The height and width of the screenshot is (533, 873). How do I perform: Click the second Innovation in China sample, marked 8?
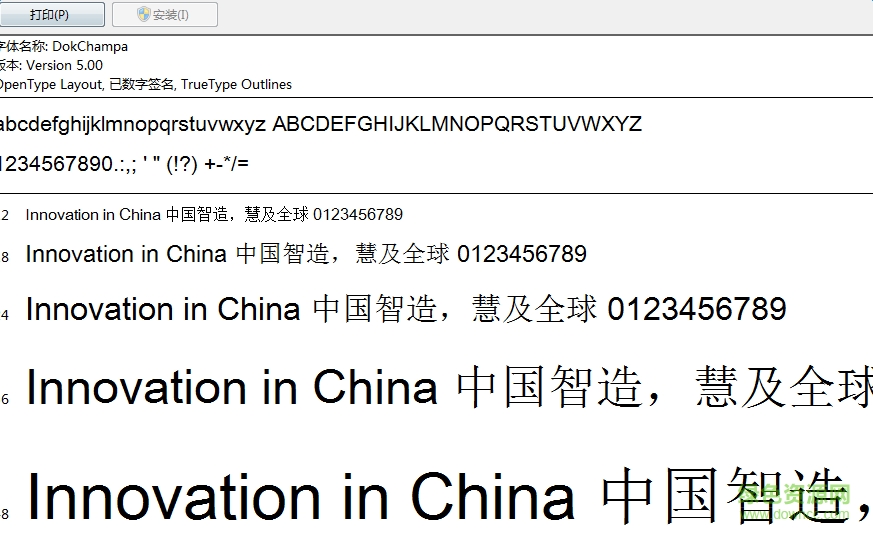coord(306,255)
